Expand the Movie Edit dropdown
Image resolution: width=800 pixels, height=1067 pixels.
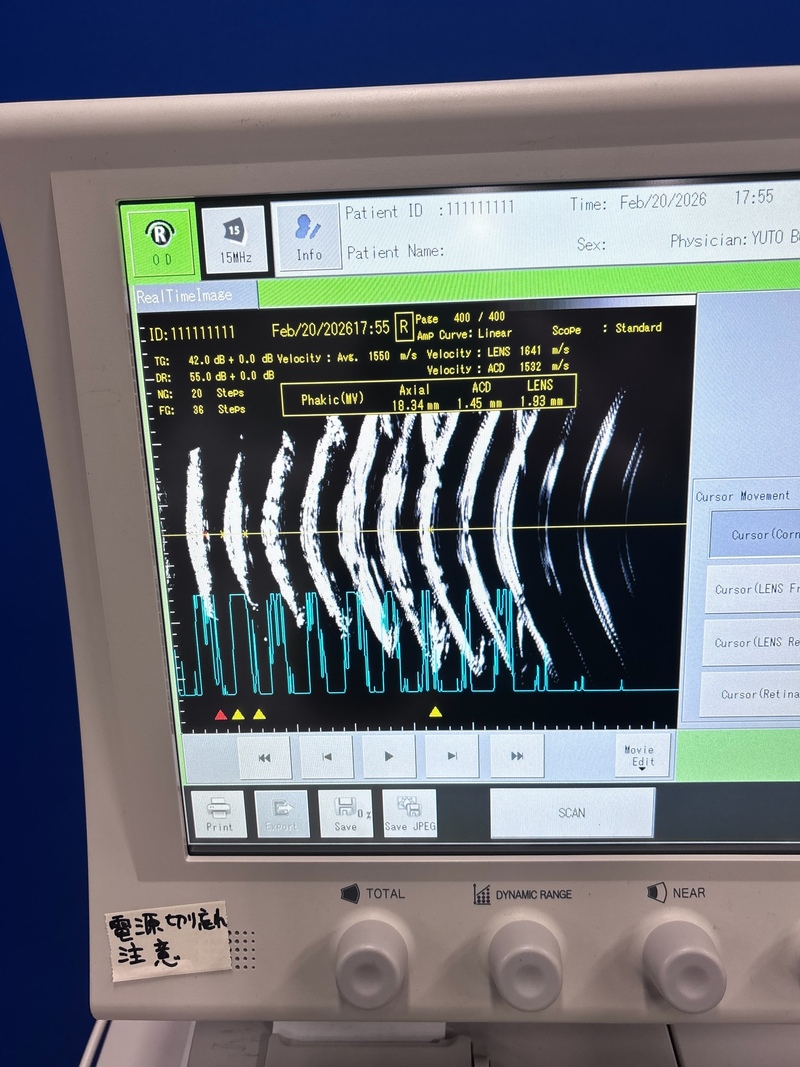coord(640,756)
